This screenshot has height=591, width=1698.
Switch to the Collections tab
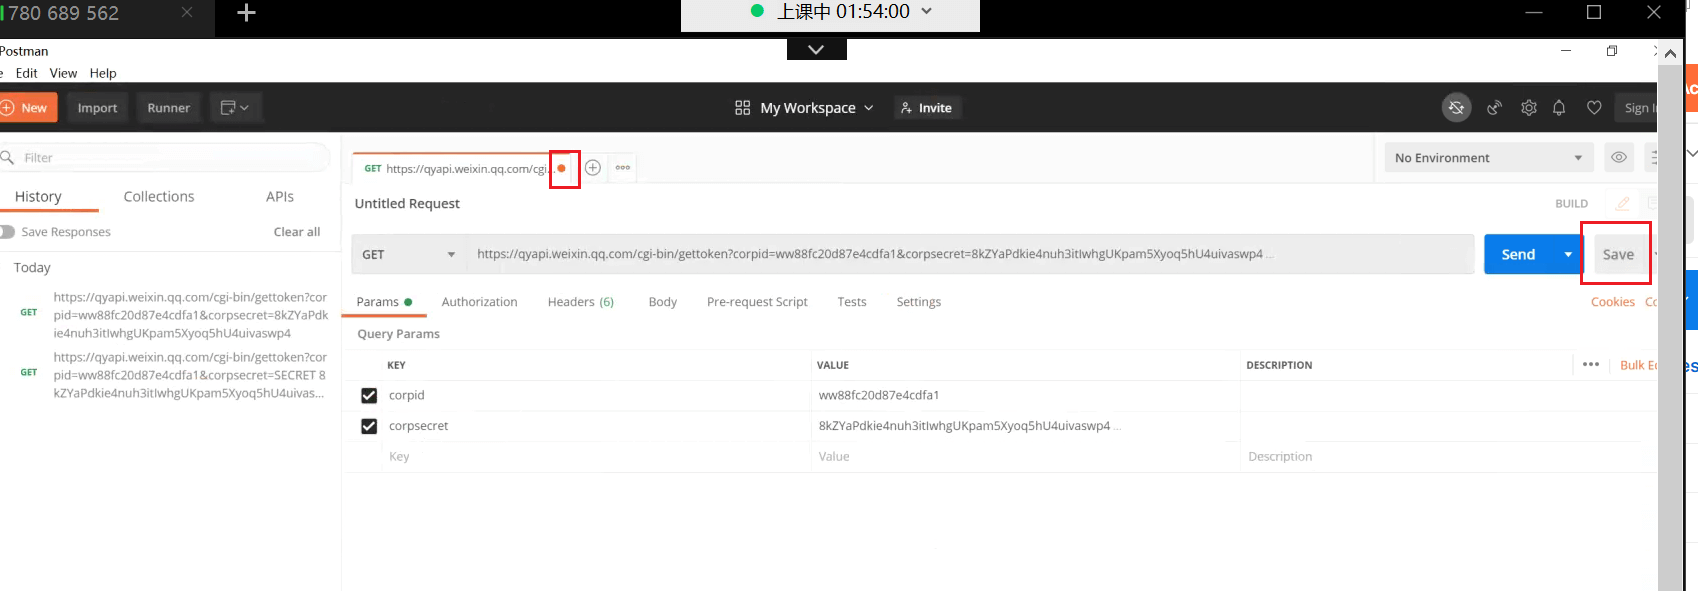[x=159, y=197]
